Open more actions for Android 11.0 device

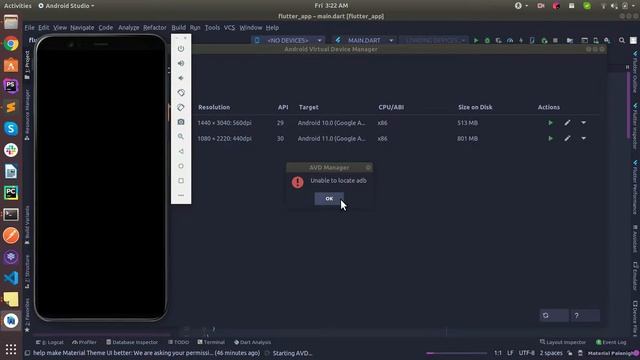[584, 139]
